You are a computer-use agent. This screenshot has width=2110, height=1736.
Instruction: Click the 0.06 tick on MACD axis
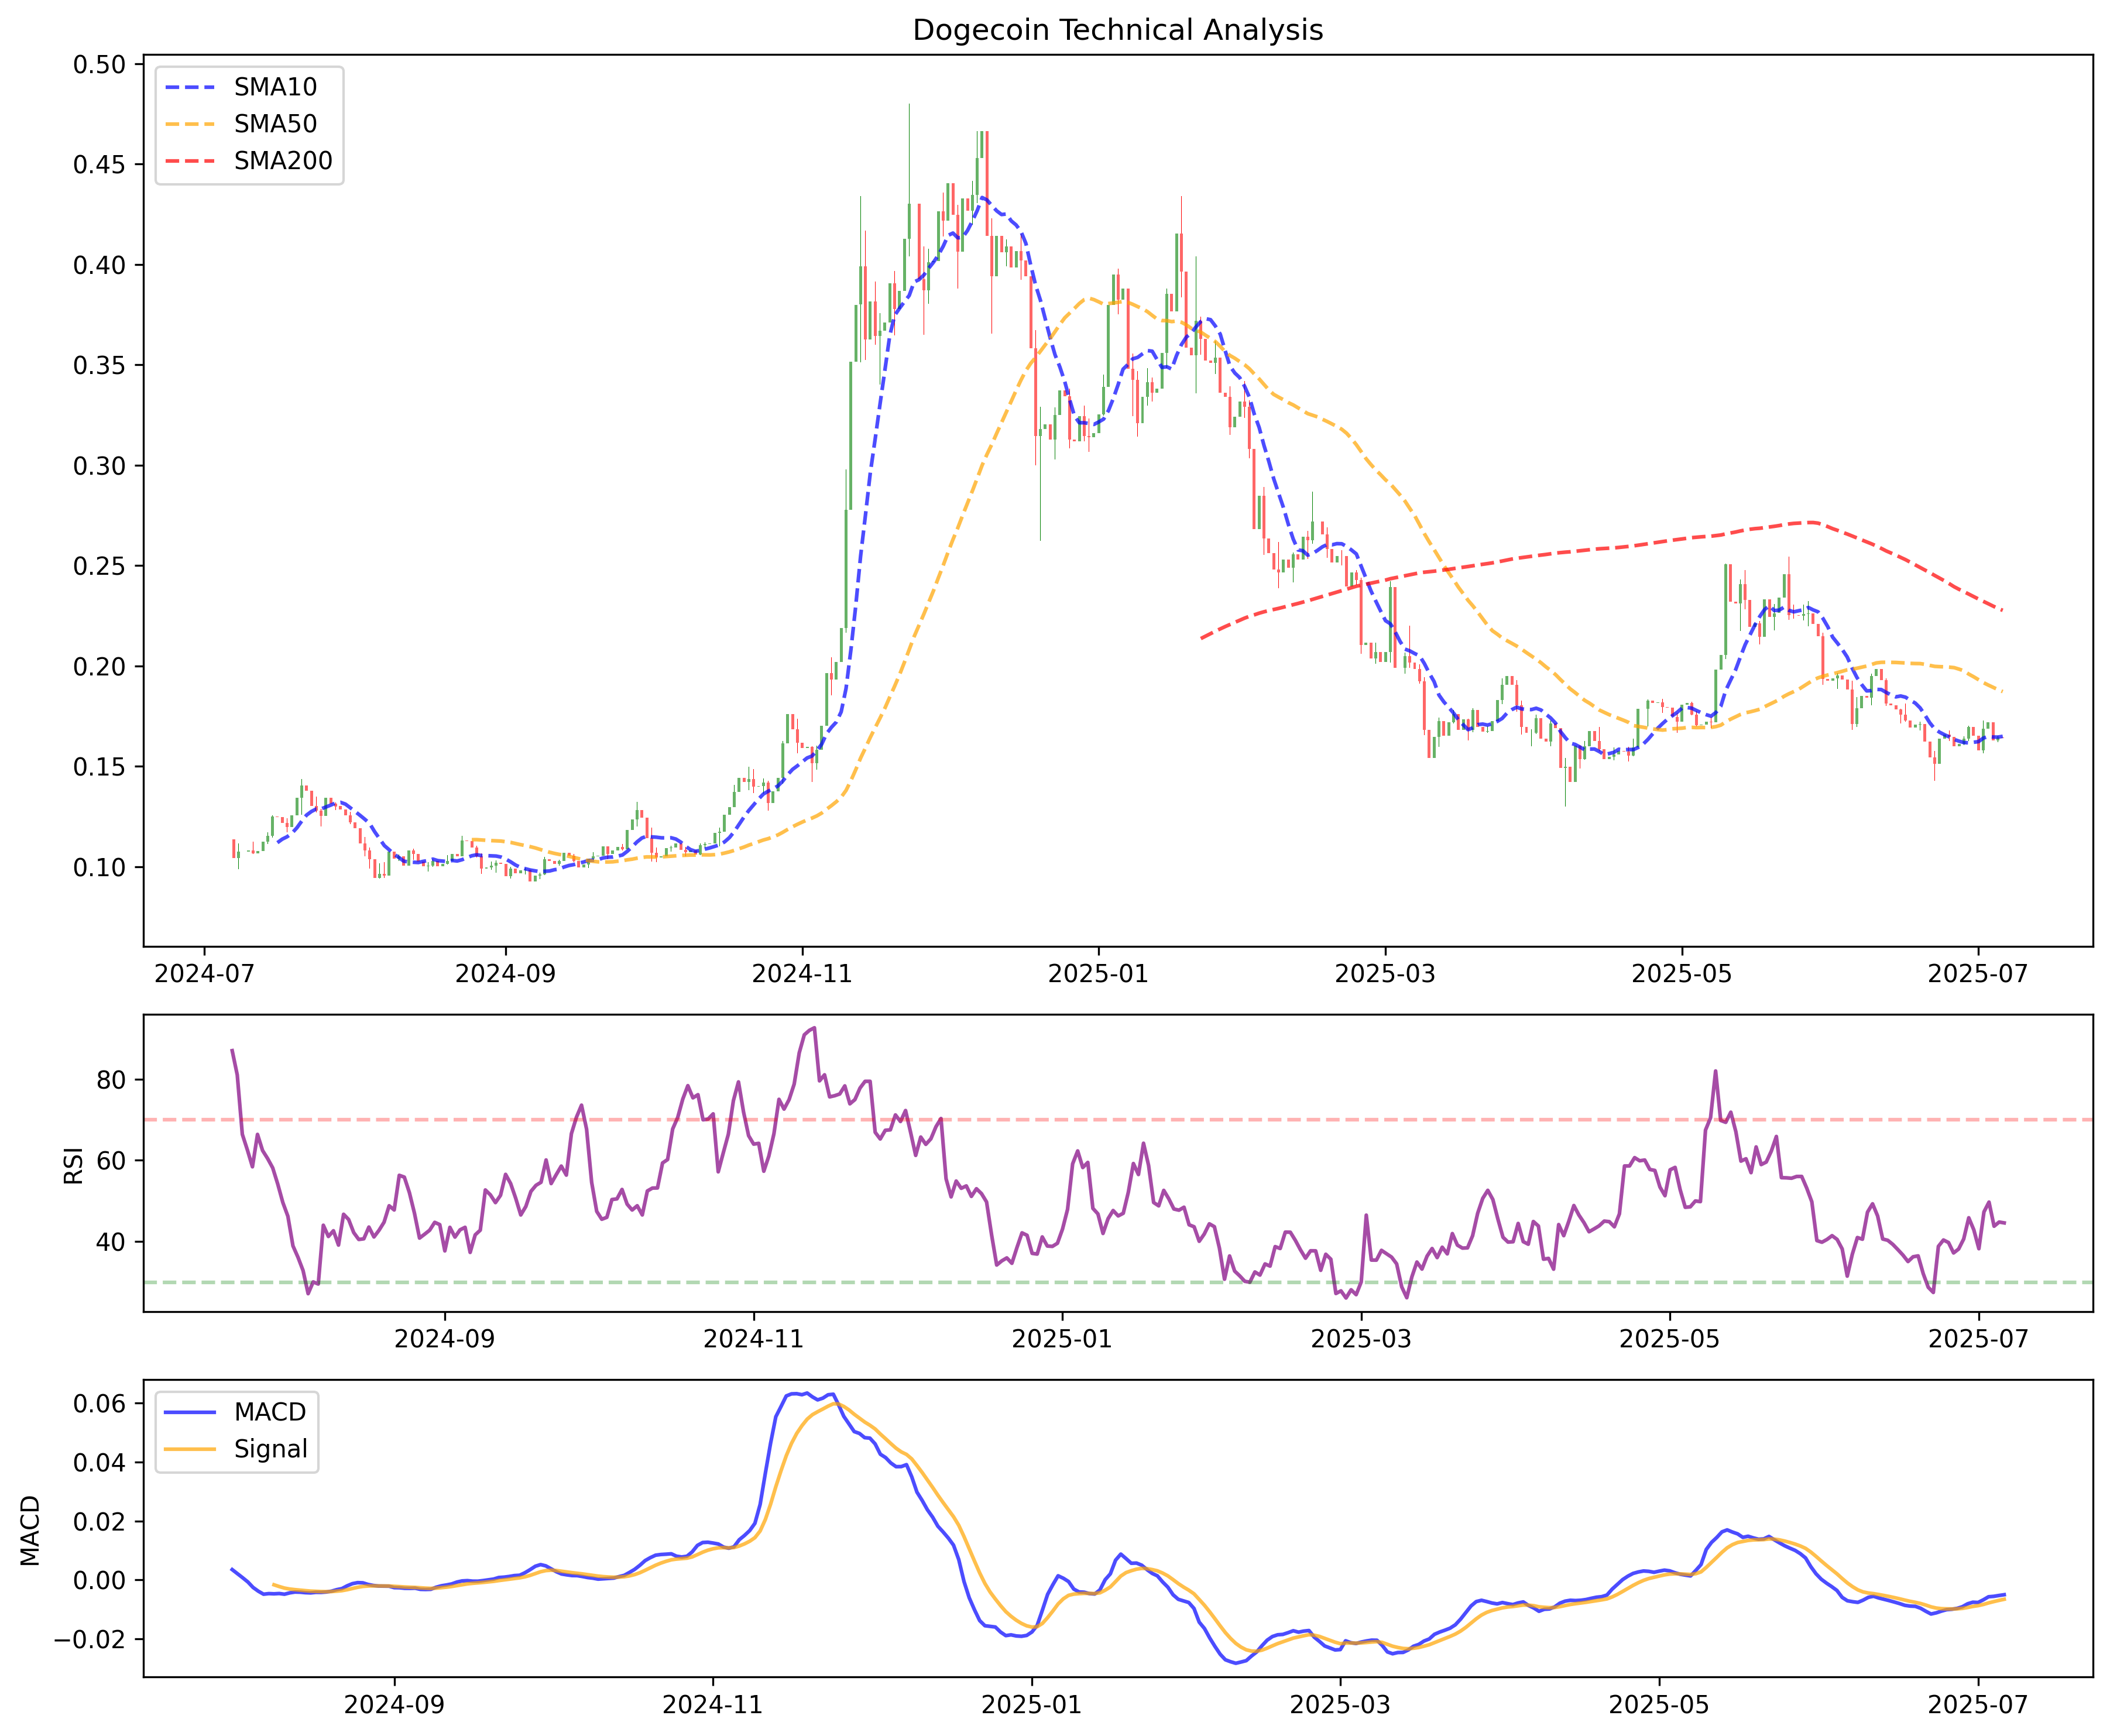coord(100,1404)
